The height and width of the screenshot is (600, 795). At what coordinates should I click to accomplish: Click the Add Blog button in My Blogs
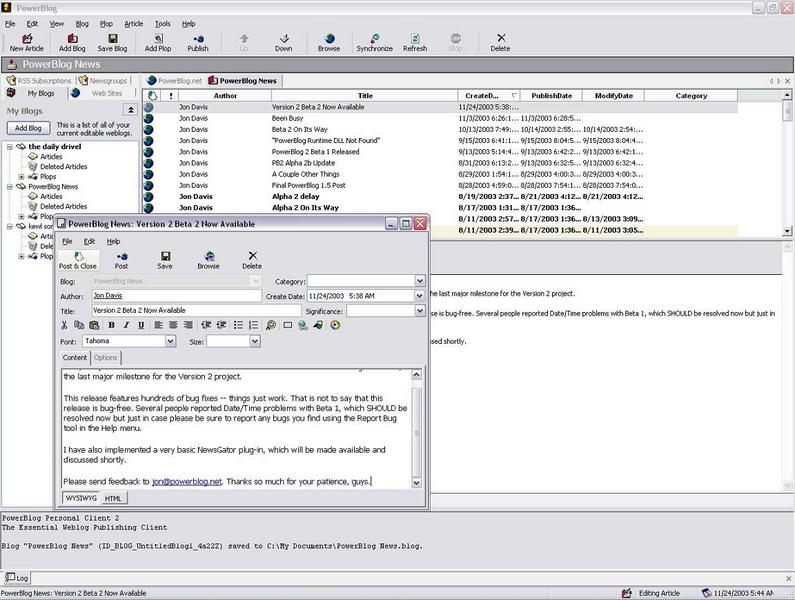point(28,128)
